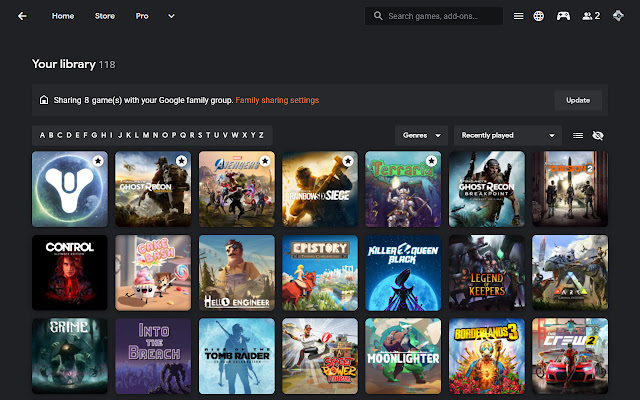Open the Control game tile

[x=70, y=273]
